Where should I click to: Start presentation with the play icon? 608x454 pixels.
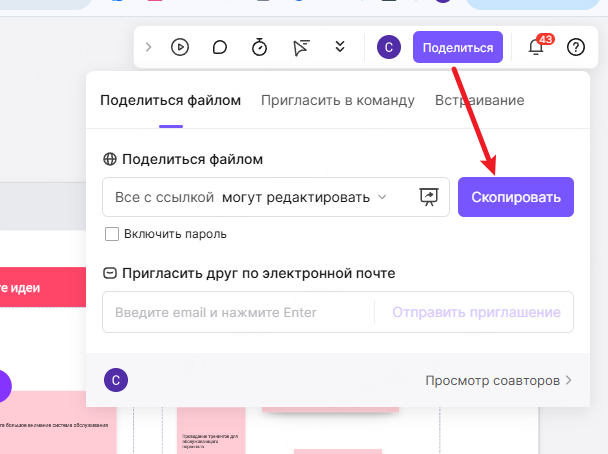pos(180,47)
